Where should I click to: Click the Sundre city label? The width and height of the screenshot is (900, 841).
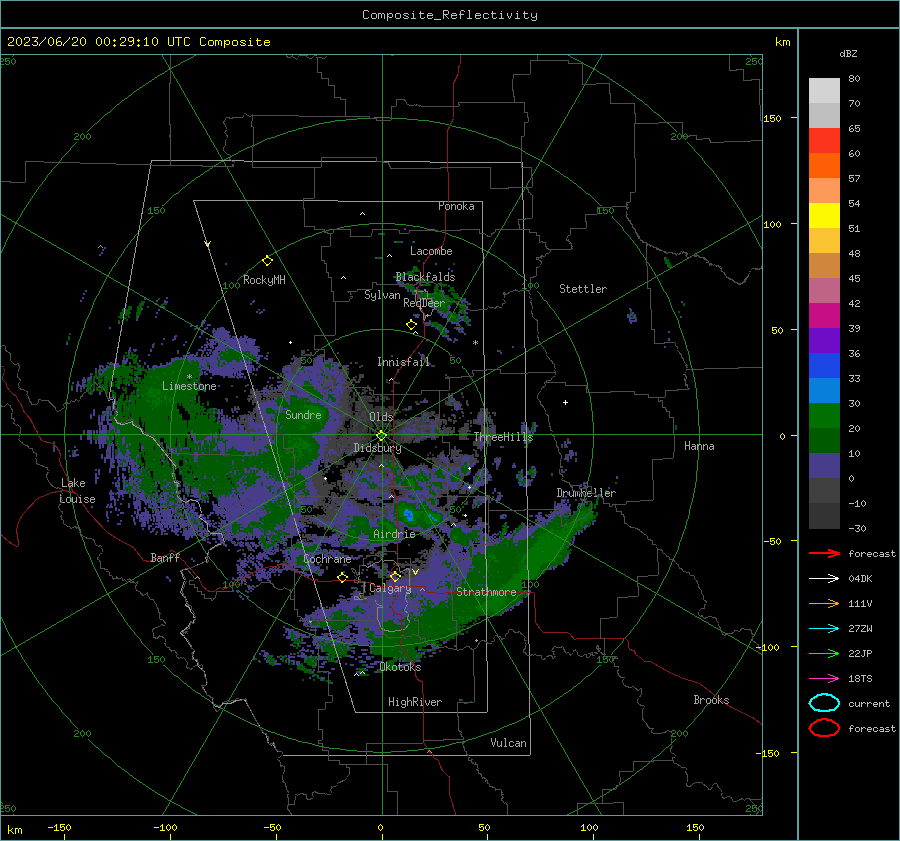tap(303, 414)
